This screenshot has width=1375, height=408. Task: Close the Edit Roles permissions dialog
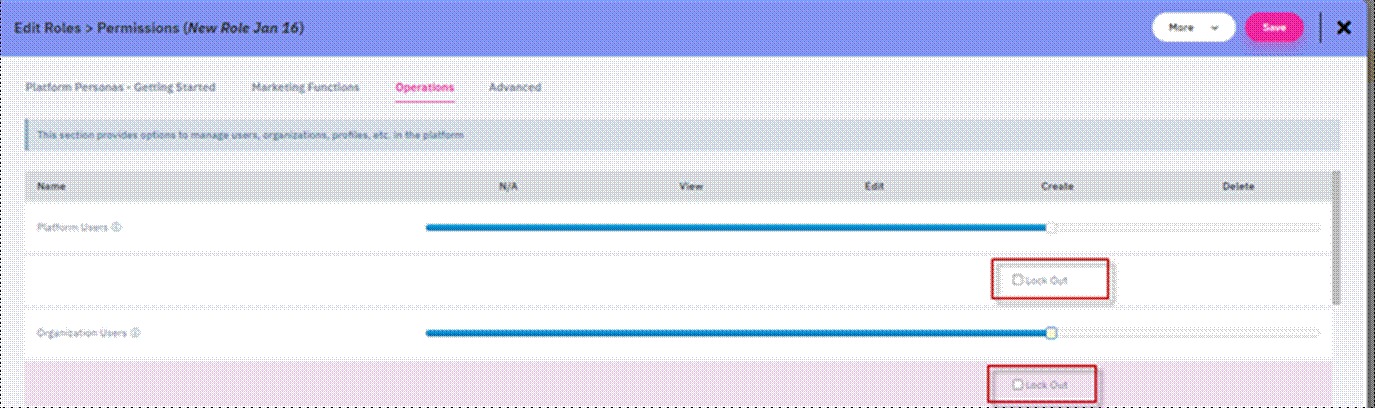(1343, 28)
